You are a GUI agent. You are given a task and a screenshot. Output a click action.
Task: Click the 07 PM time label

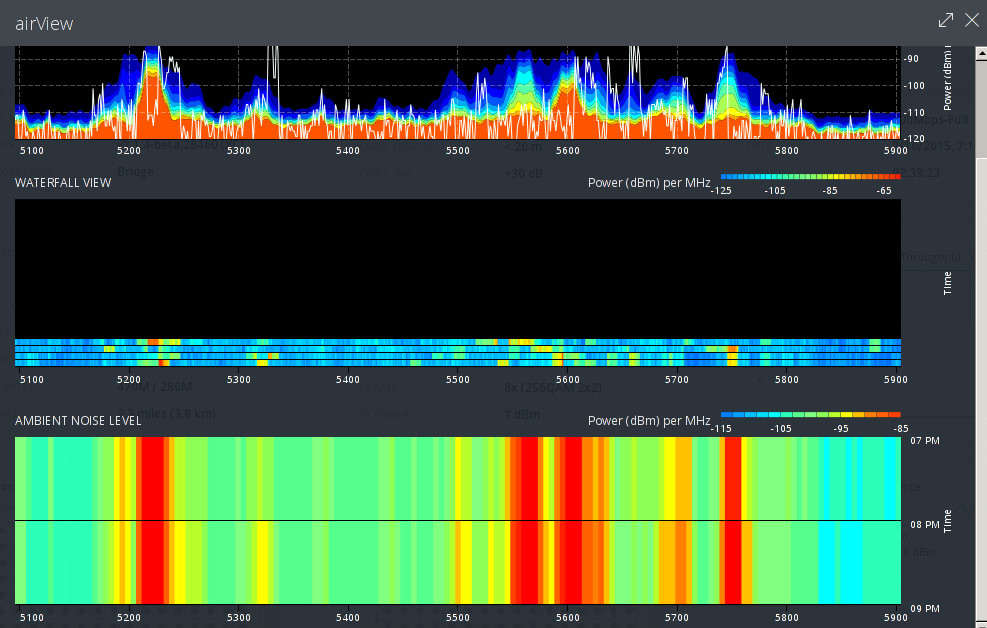[924, 440]
